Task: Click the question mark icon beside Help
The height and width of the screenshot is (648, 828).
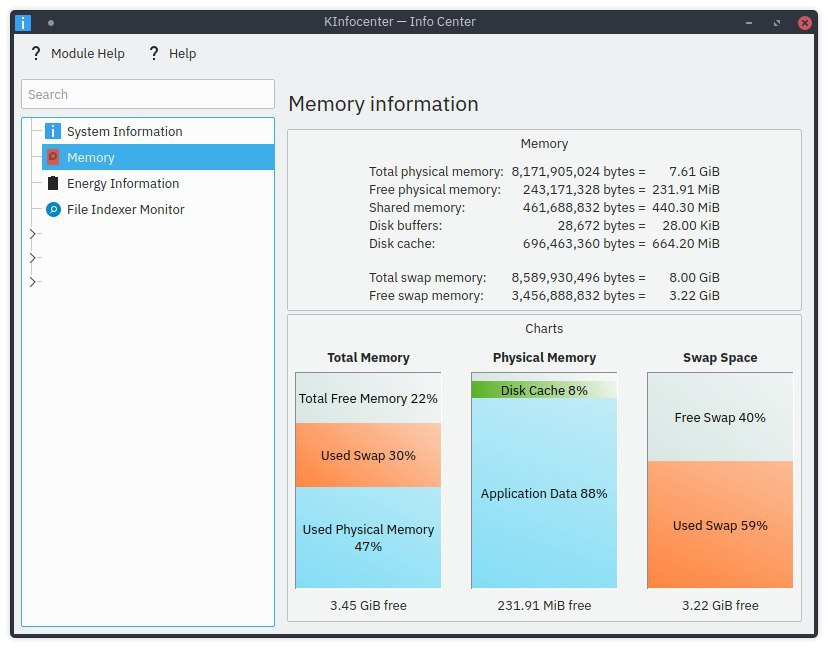Action: tap(154, 53)
